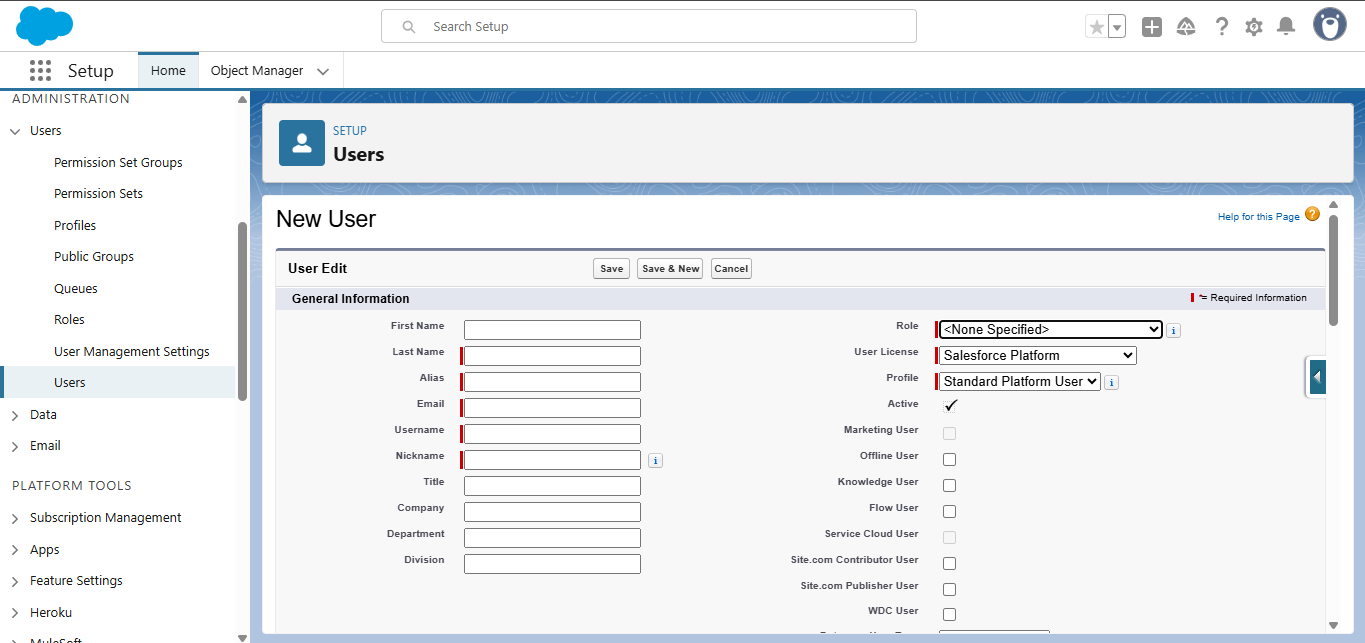The width and height of the screenshot is (1365, 643).
Task: Enable the Site.com Publisher User checkbox
Action: click(949, 589)
